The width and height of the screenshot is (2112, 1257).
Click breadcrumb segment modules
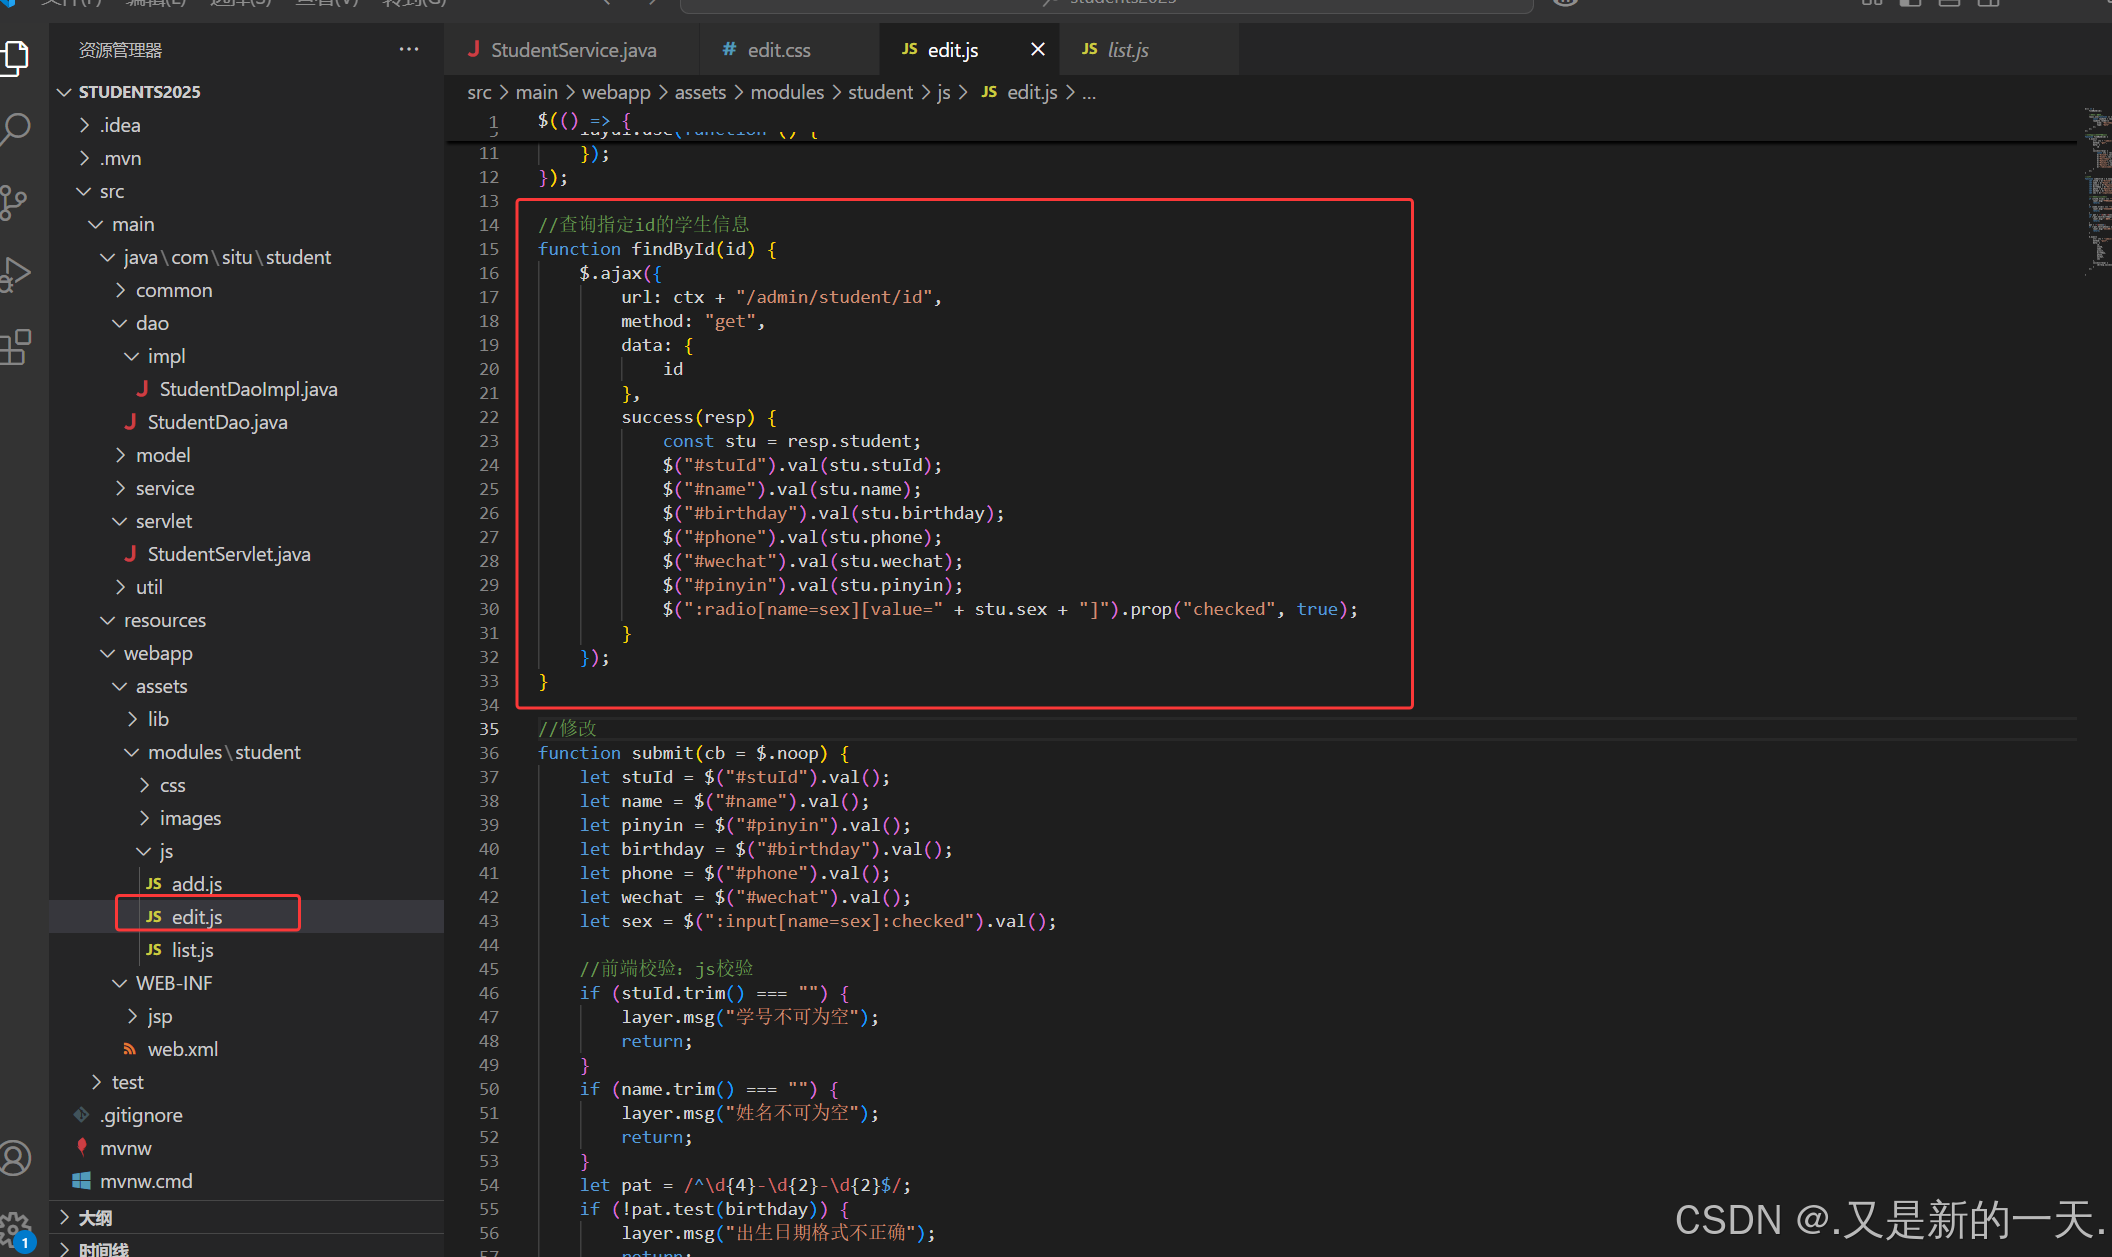787,92
